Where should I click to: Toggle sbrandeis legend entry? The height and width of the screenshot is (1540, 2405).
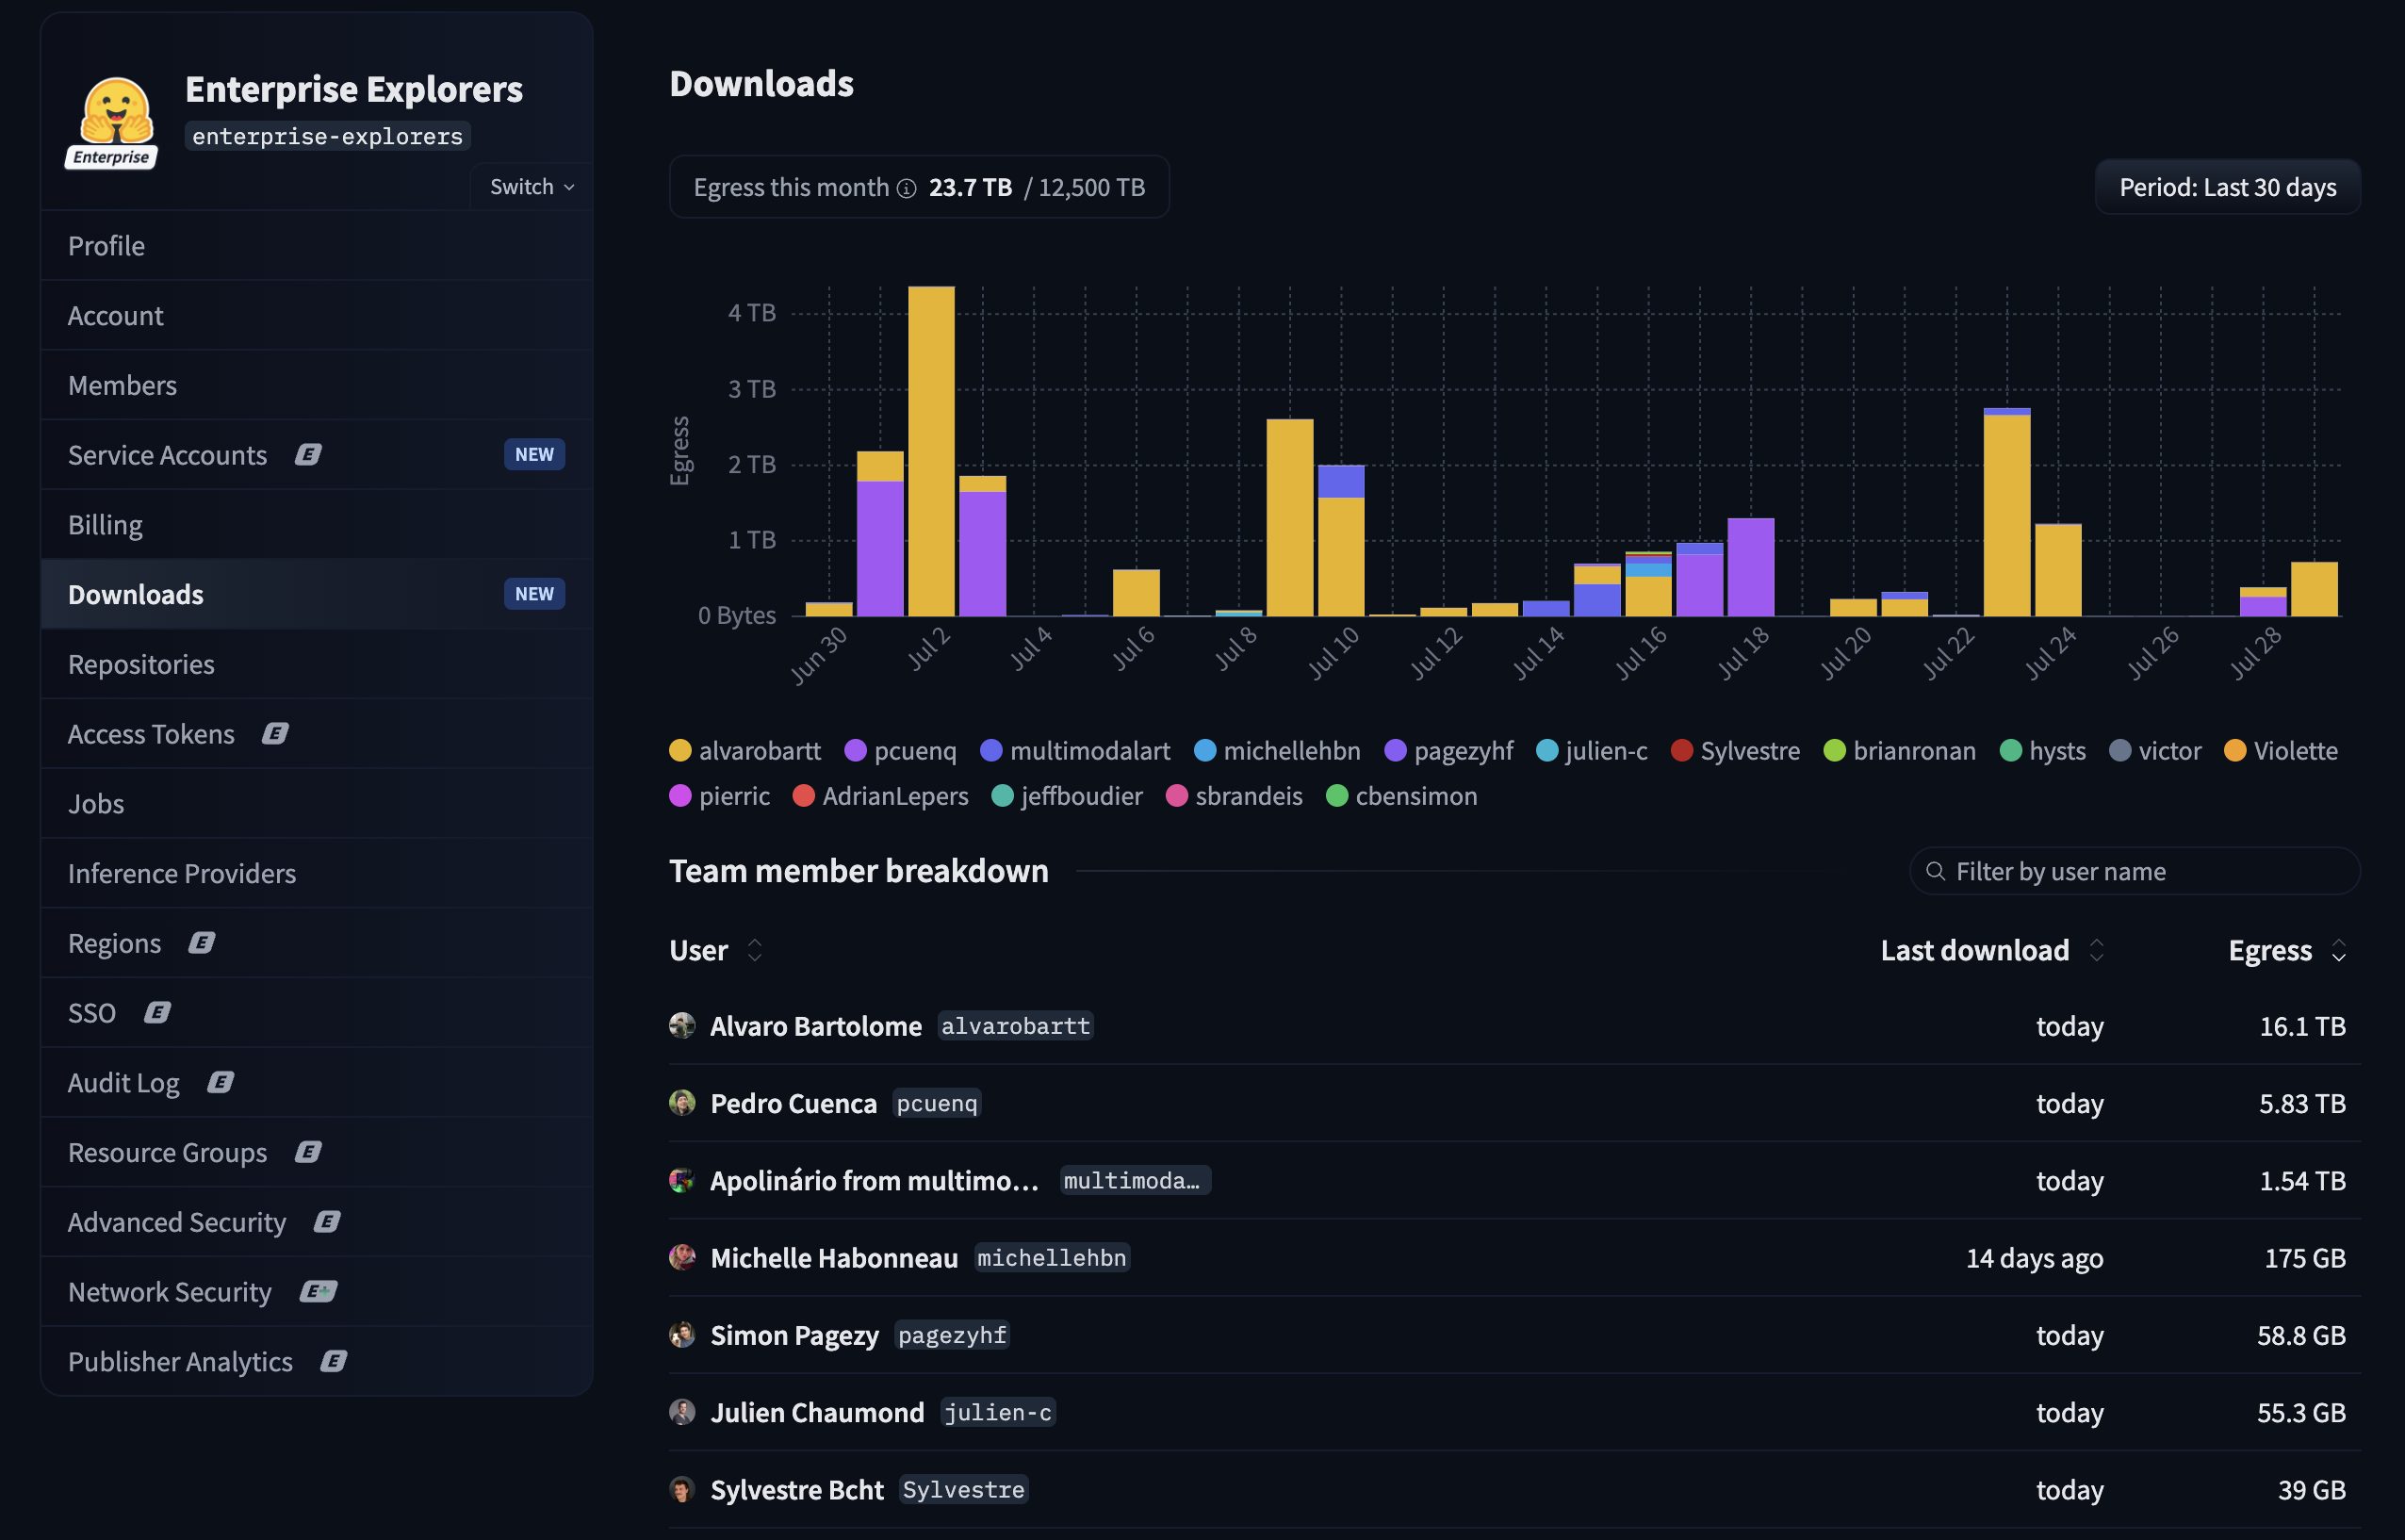1234,796
